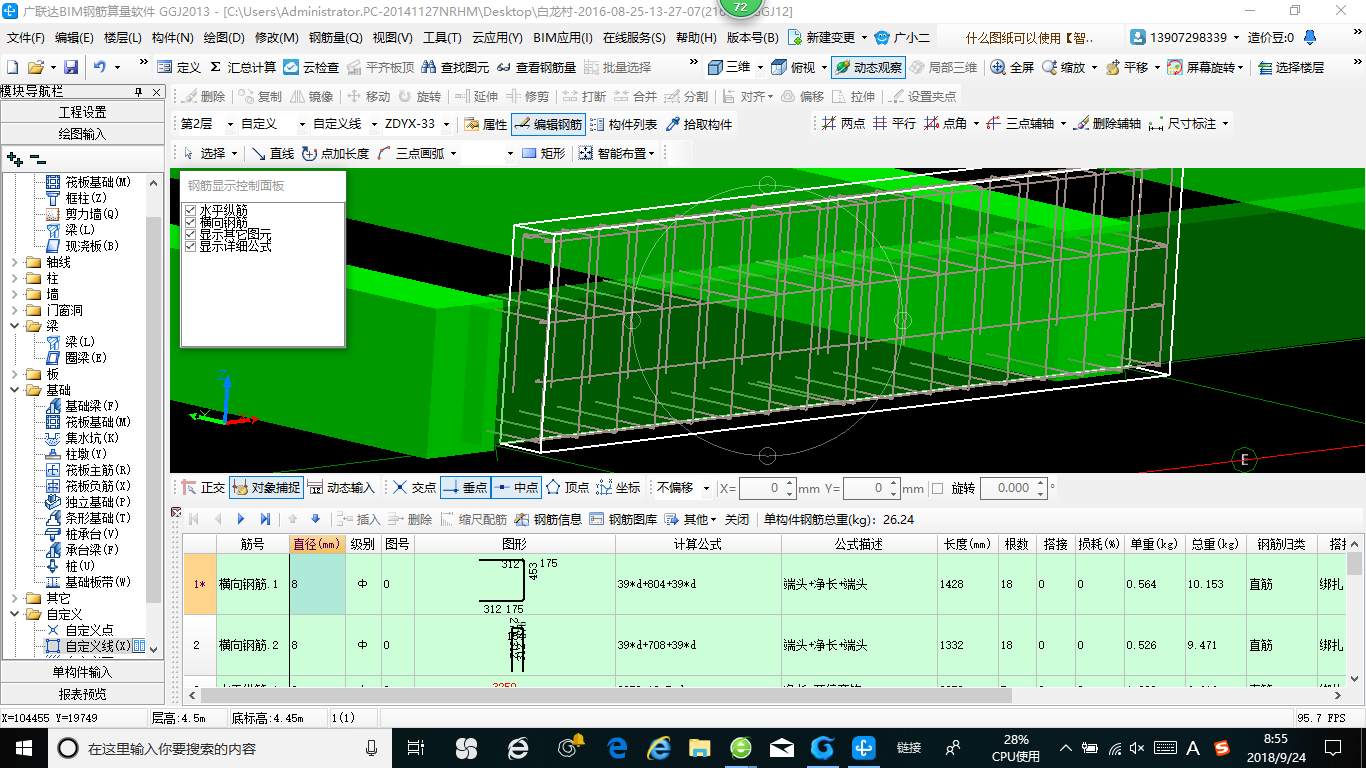
Task: Select the 直线 line drawing tool
Action: pos(272,153)
